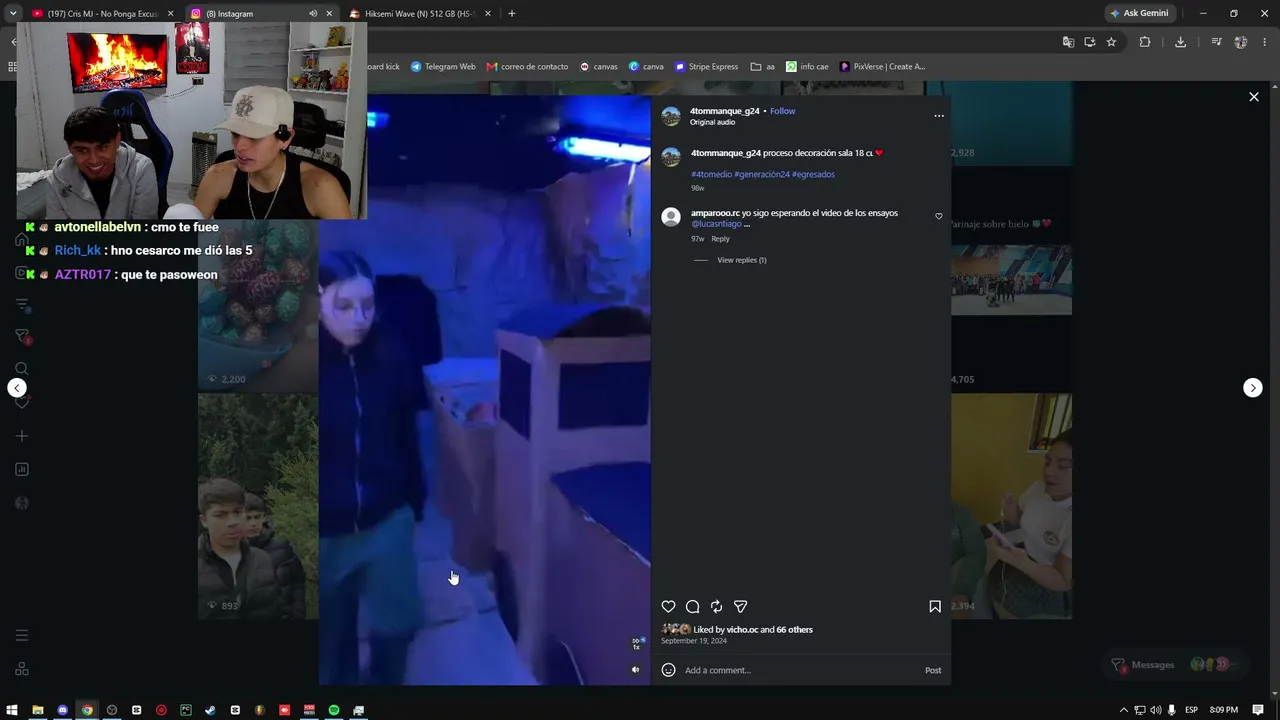The width and height of the screenshot is (1280, 720).
Task: Close the Instagram post viewer
Action: tap(1253, 97)
